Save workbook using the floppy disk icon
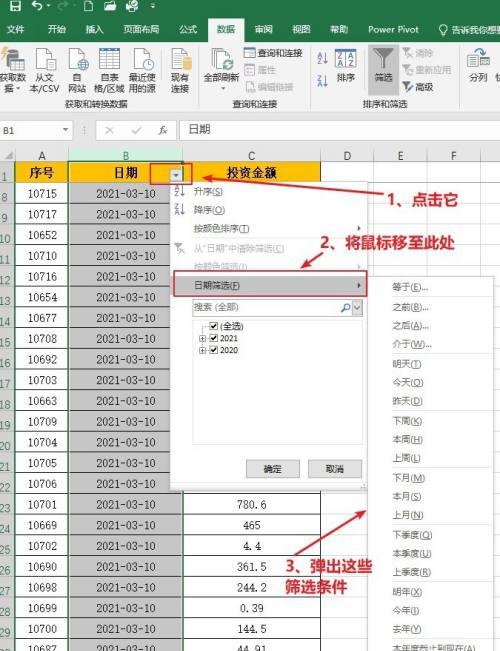500x651 pixels. [15, 5]
